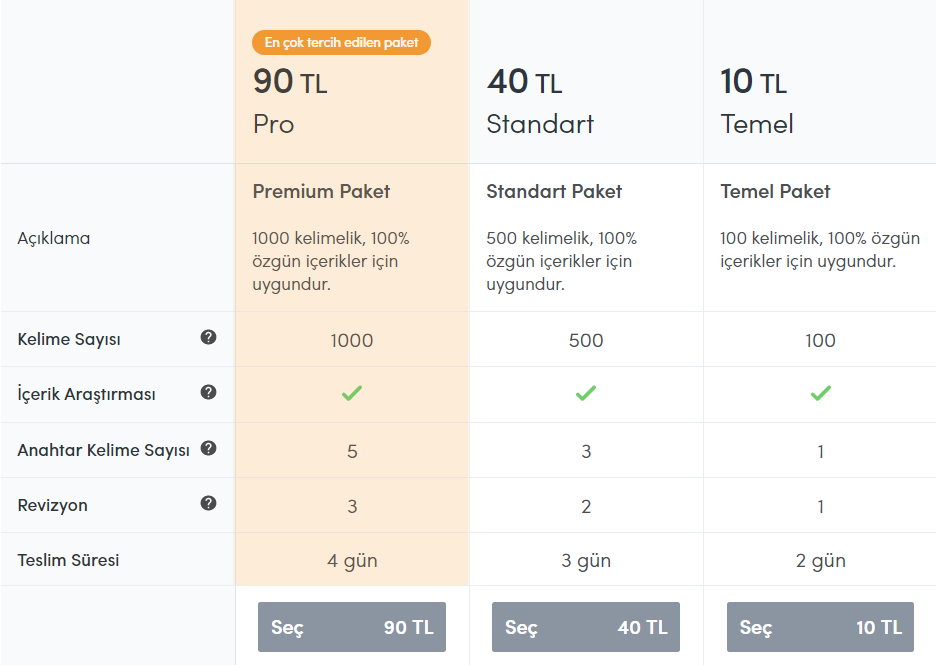This screenshot has width=936, height=665.
Task: Open the Revizyon help question mark
Action: point(208,503)
